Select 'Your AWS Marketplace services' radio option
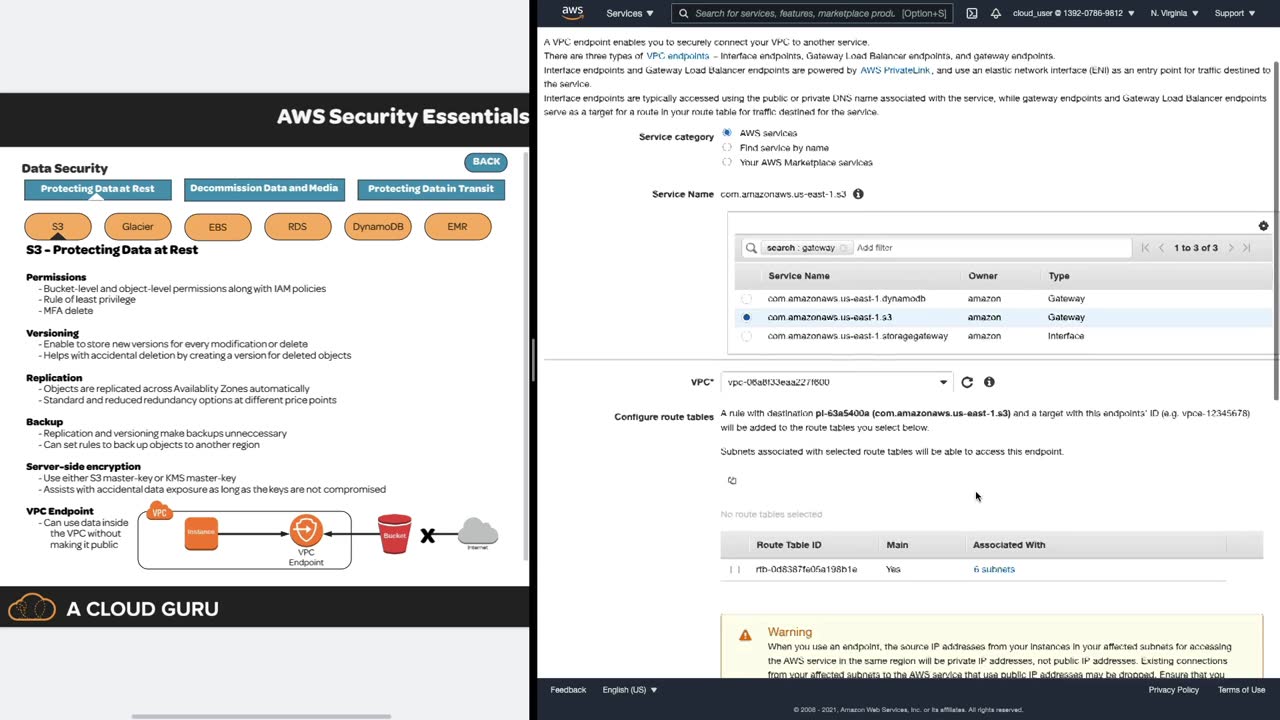 point(727,162)
